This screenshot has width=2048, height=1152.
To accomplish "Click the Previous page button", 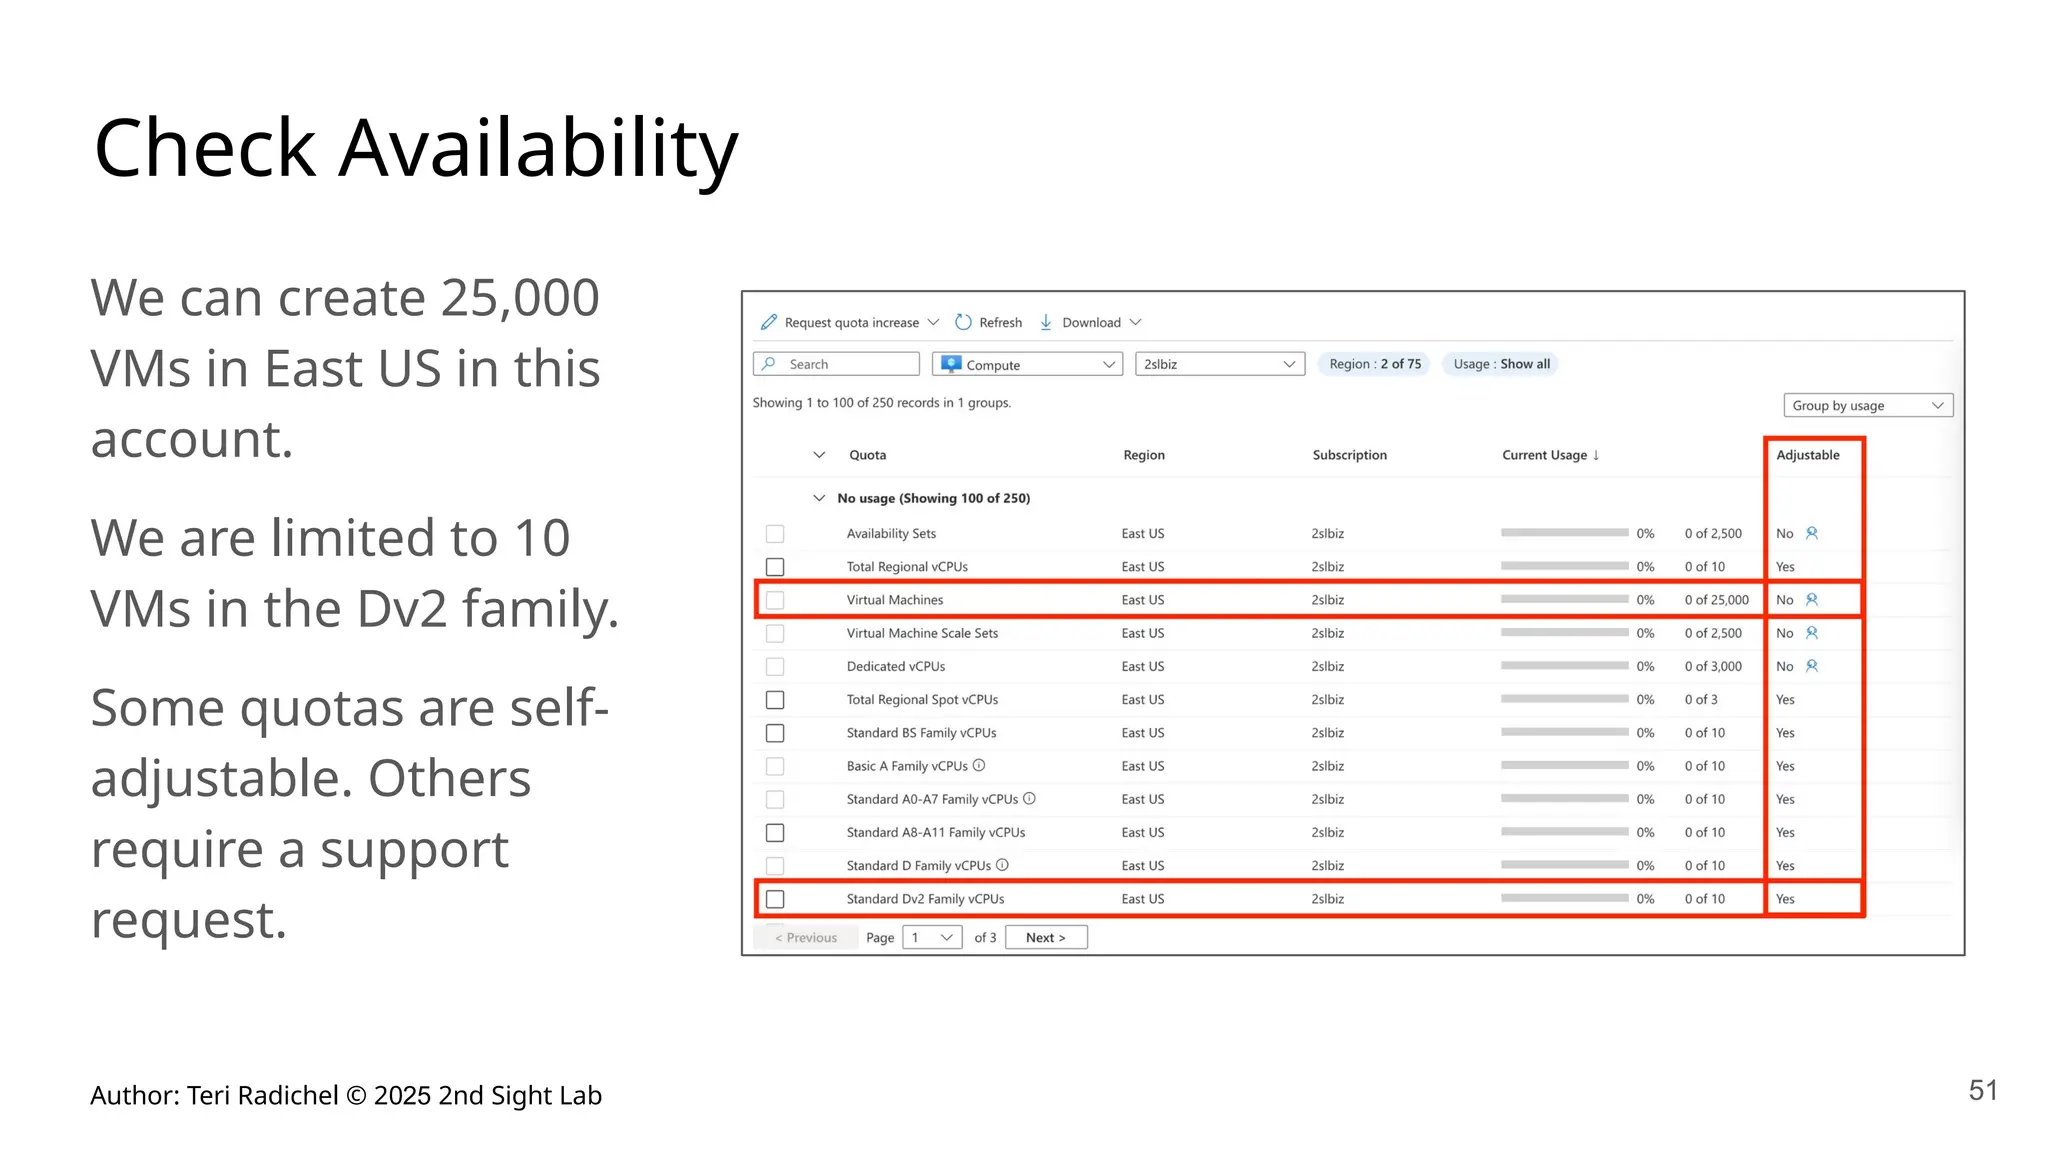I will [x=806, y=937].
